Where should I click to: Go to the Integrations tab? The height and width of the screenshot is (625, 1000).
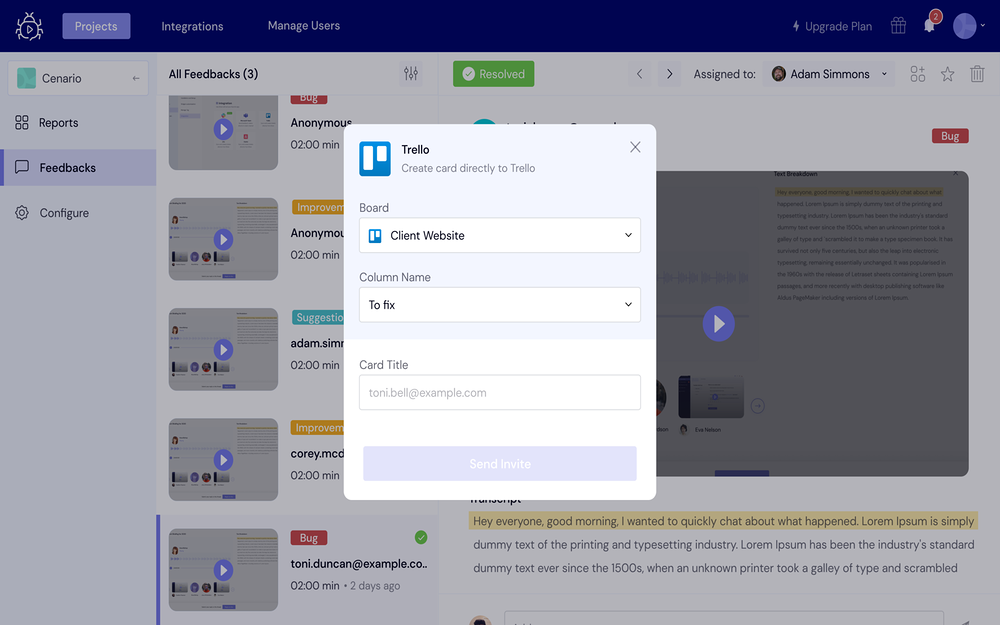[x=192, y=26]
